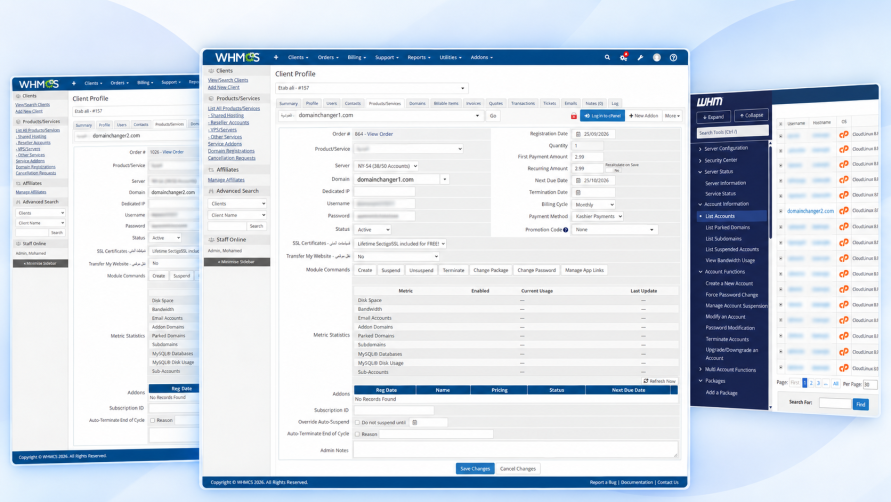The height and width of the screenshot is (502, 891).
Task: Open the search magnifier icon in main navbar
Action: (607, 57)
